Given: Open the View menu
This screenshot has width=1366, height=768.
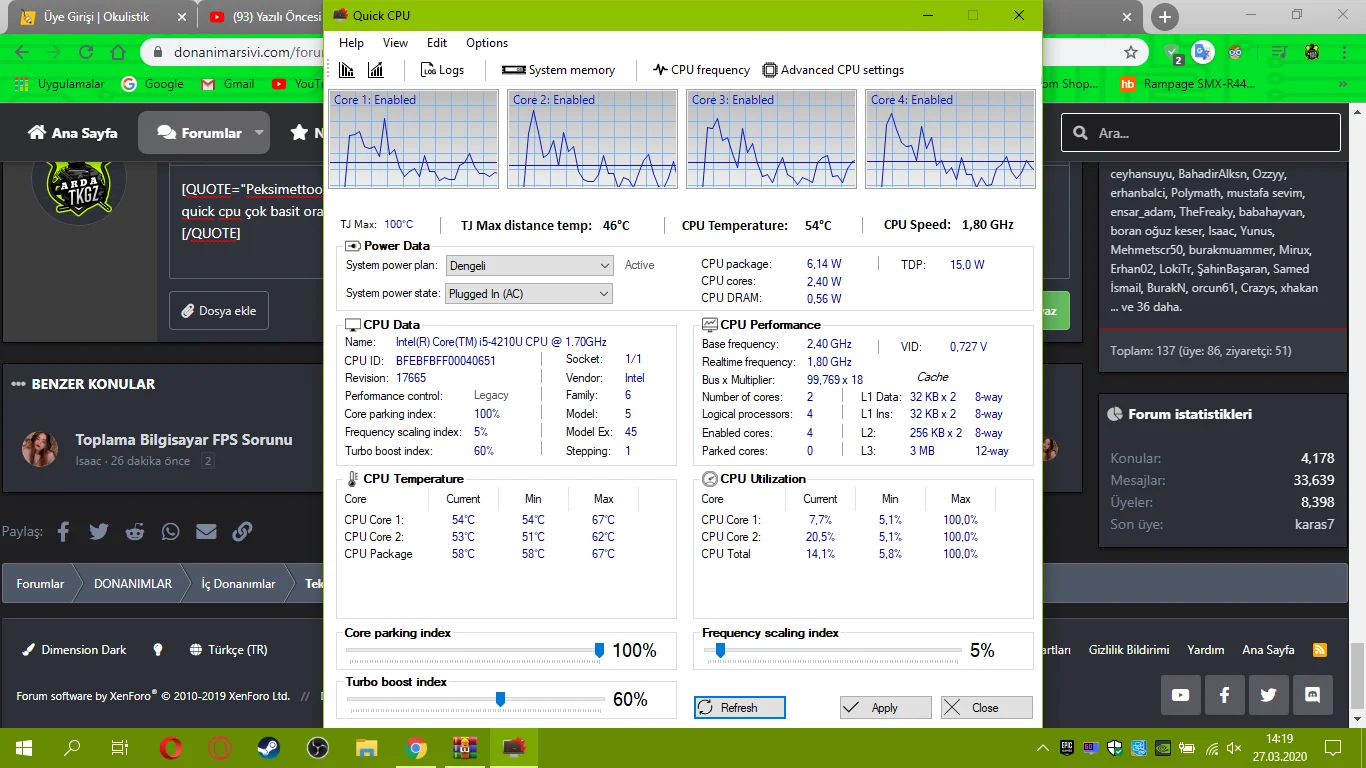Looking at the screenshot, I should (395, 43).
